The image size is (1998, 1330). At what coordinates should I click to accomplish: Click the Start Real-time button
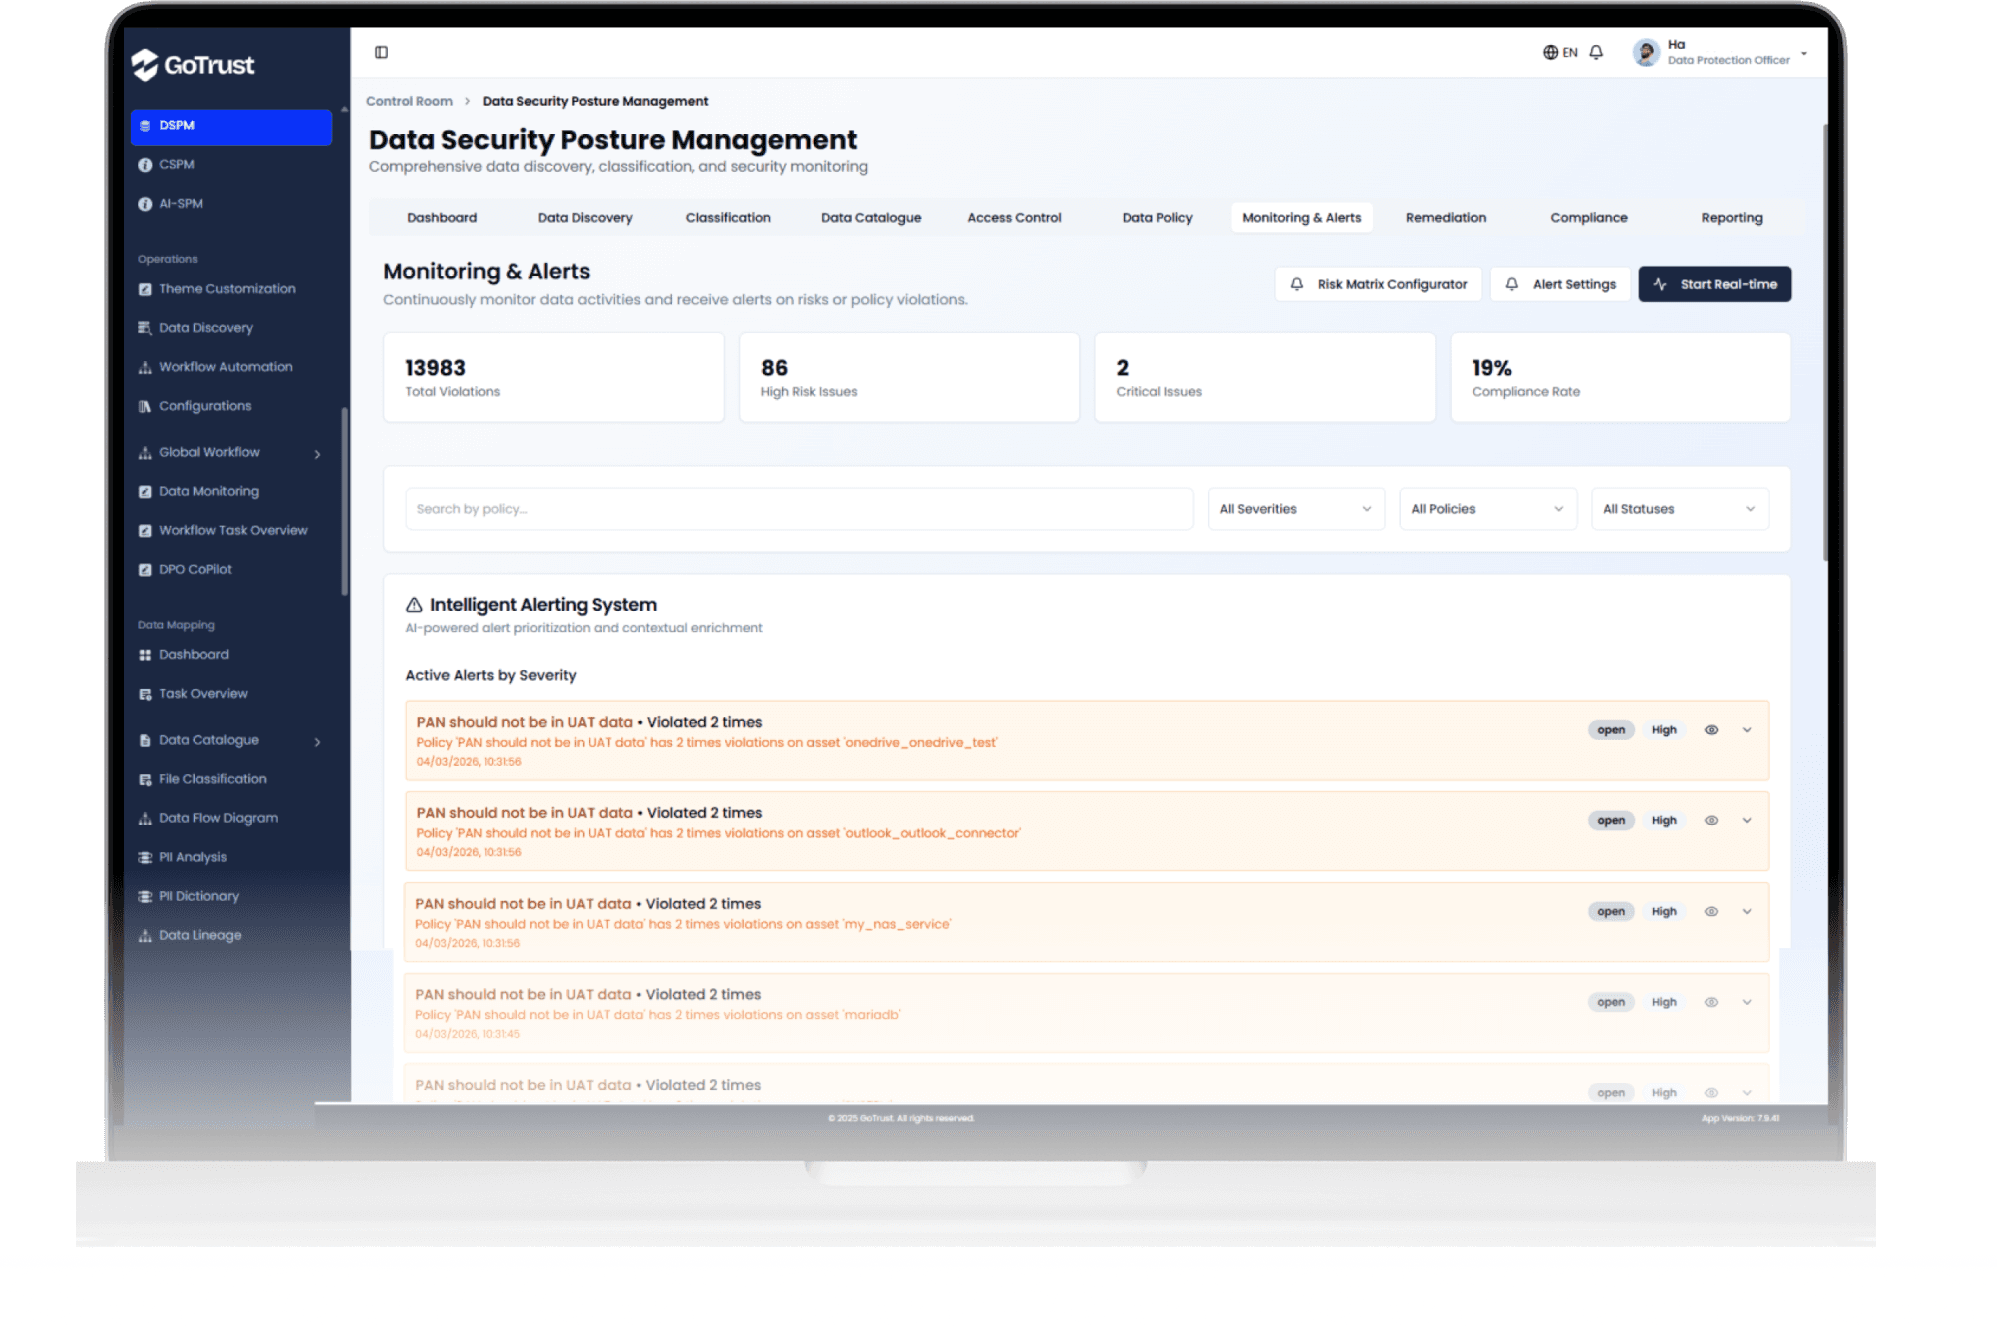coord(1714,284)
